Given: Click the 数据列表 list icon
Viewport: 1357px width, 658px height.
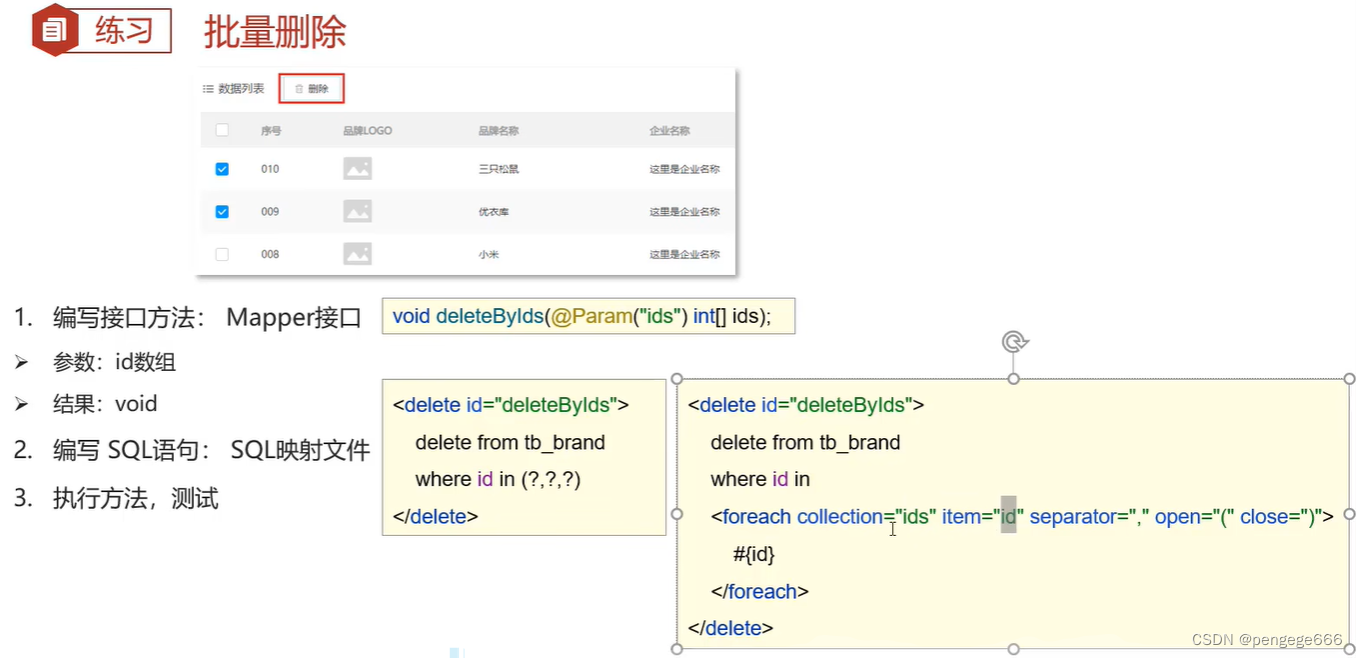Looking at the screenshot, I should point(208,89).
